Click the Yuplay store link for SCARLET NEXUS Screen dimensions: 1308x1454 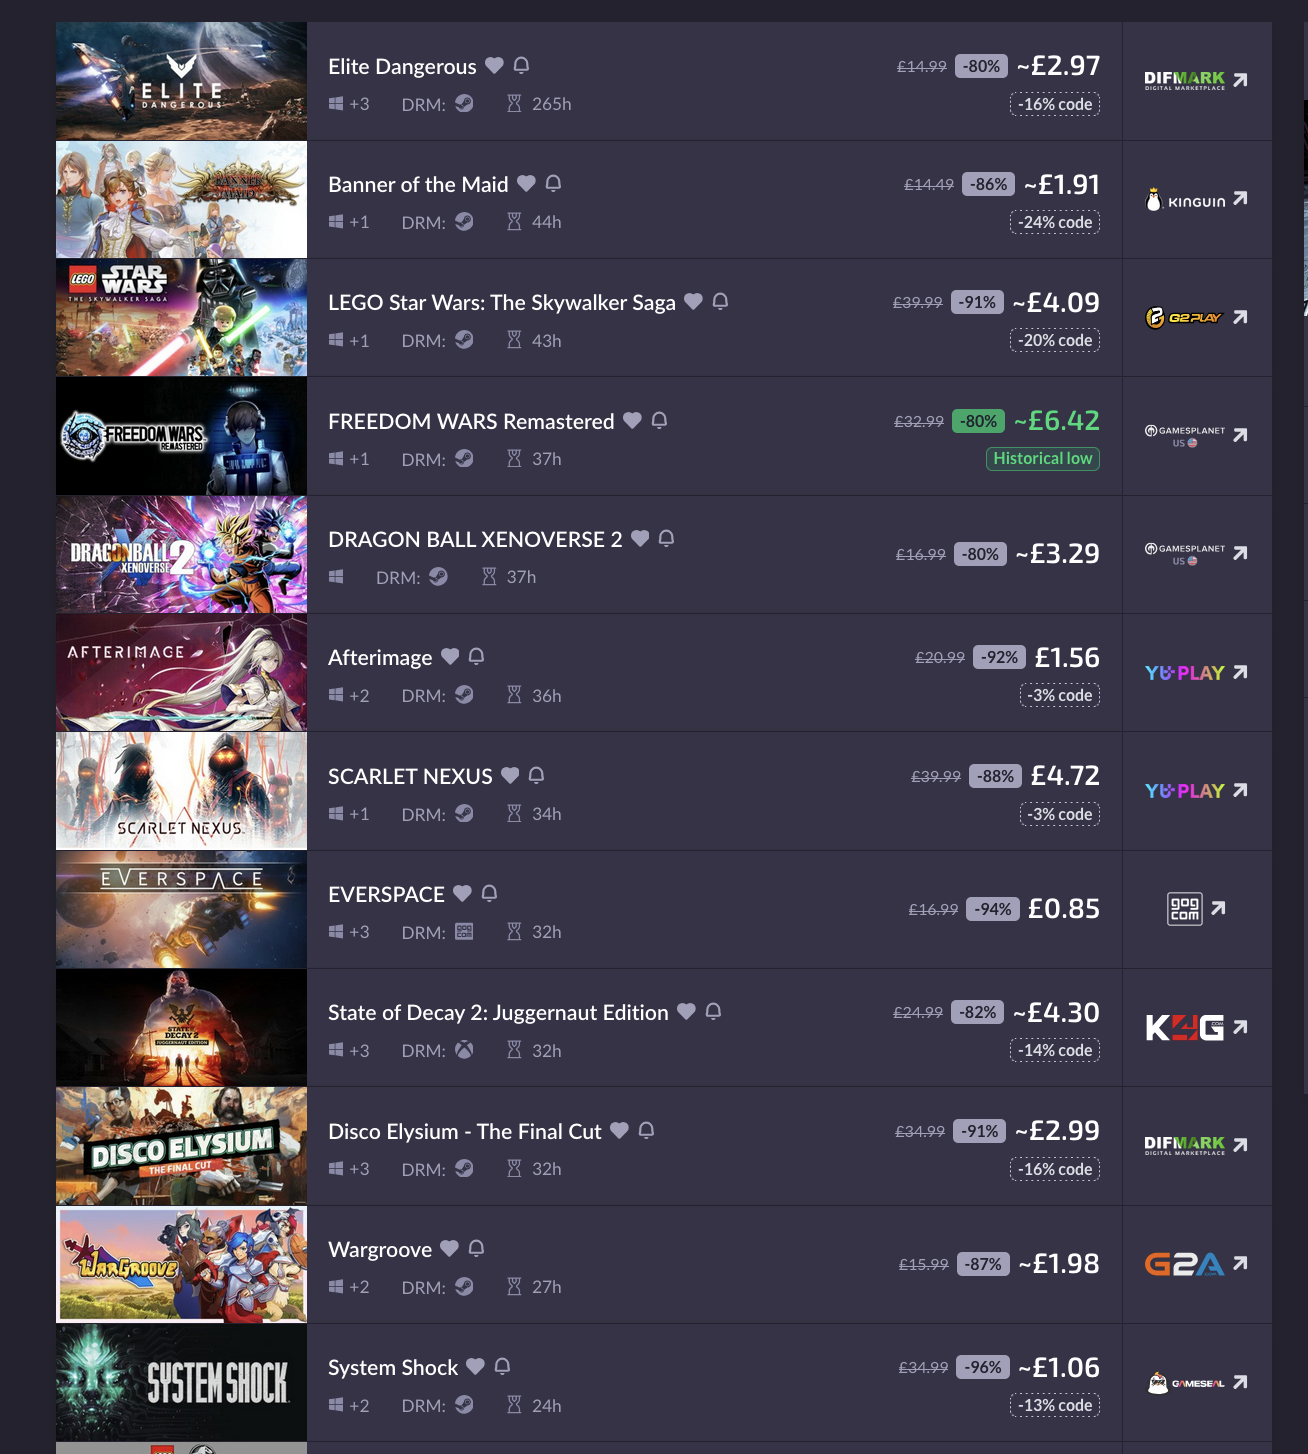[1196, 791]
